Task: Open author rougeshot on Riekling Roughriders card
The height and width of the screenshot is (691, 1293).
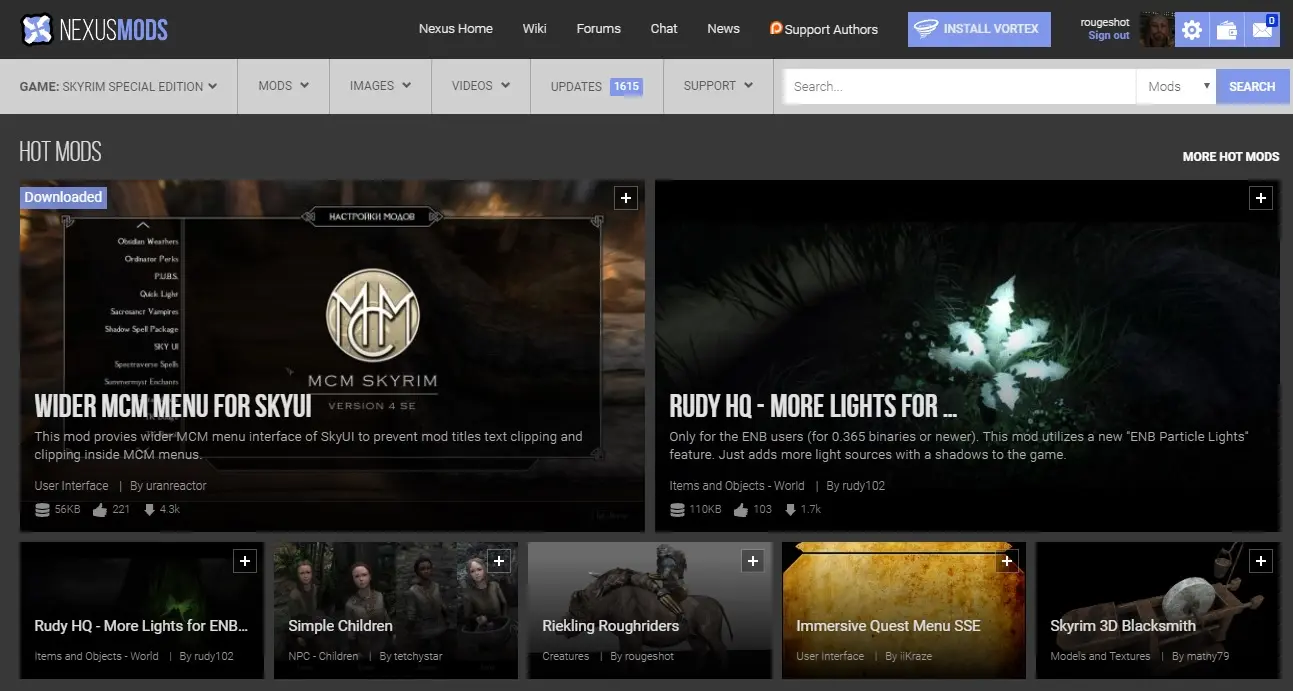Action: point(650,657)
